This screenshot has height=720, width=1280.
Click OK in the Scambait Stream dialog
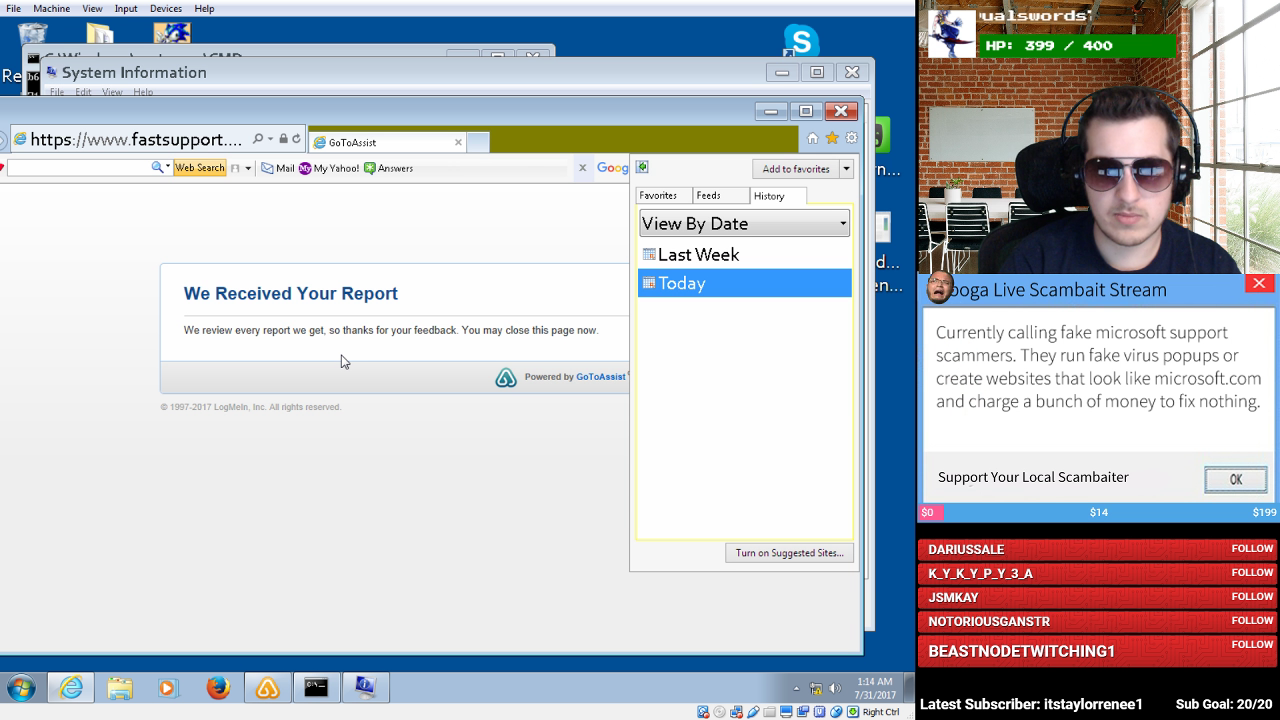click(x=1235, y=480)
